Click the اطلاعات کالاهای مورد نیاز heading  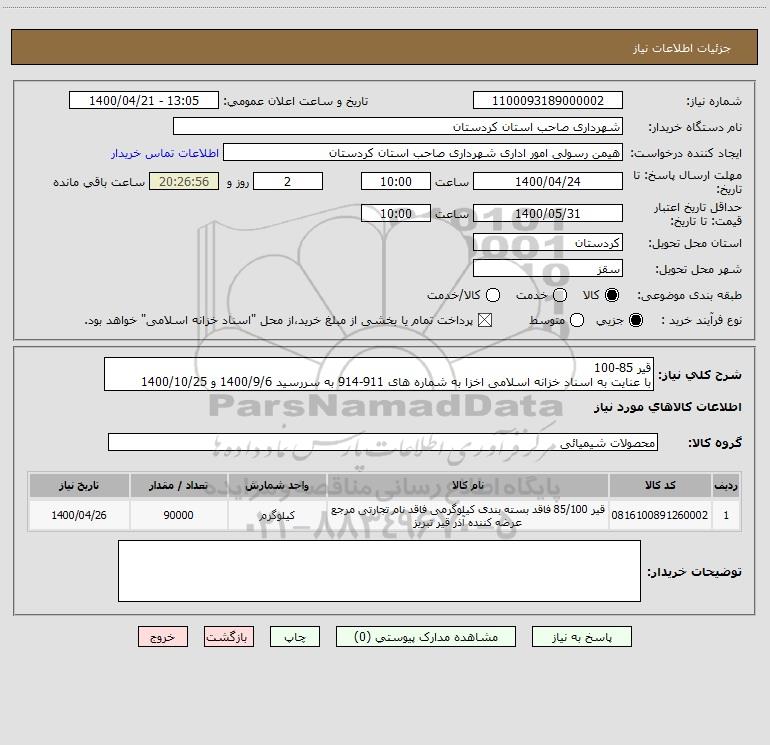668,407
